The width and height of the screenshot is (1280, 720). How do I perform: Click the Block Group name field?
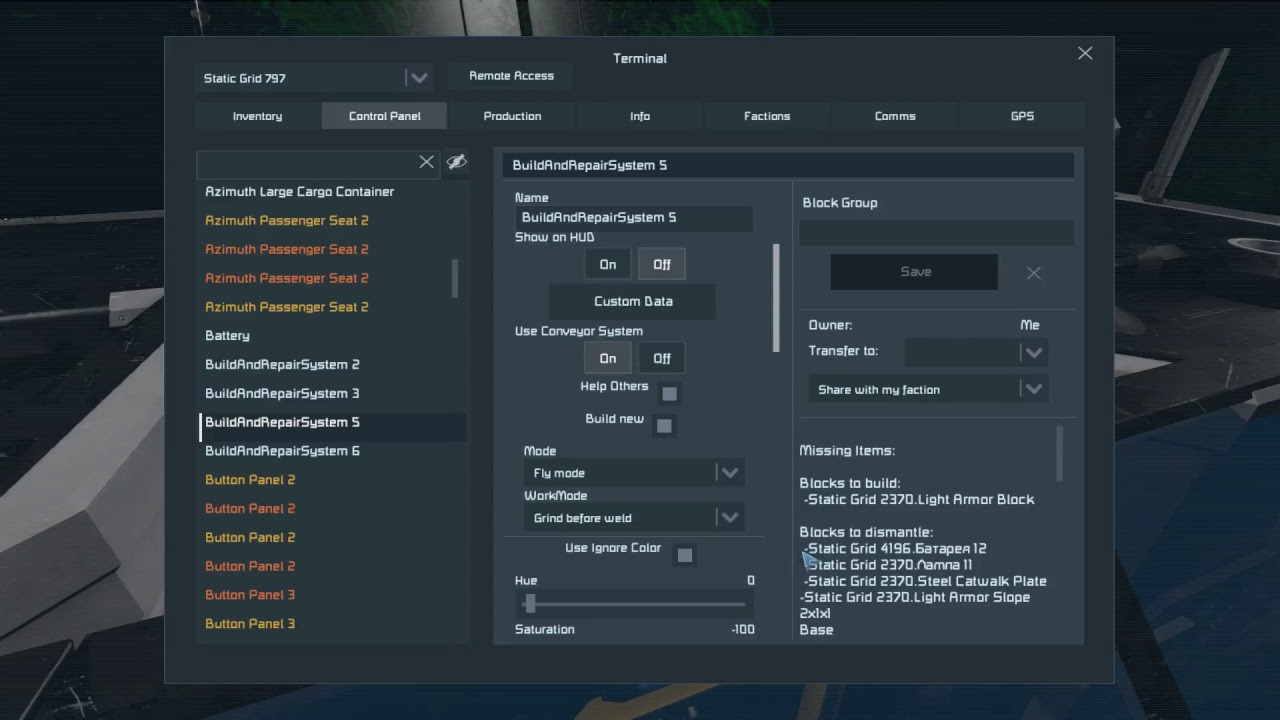tap(937, 233)
